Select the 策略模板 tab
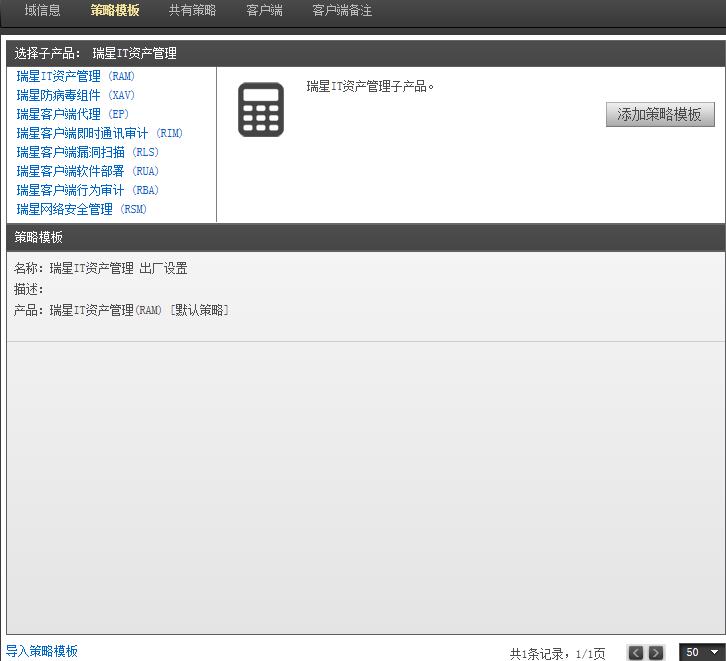The height and width of the screenshot is (661, 726). pyautogui.click(x=115, y=10)
